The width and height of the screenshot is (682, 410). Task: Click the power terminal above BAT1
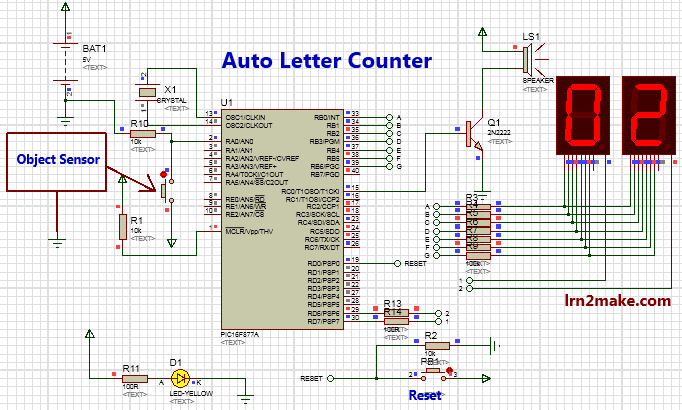pyautogui.click(x=65, y=7)
